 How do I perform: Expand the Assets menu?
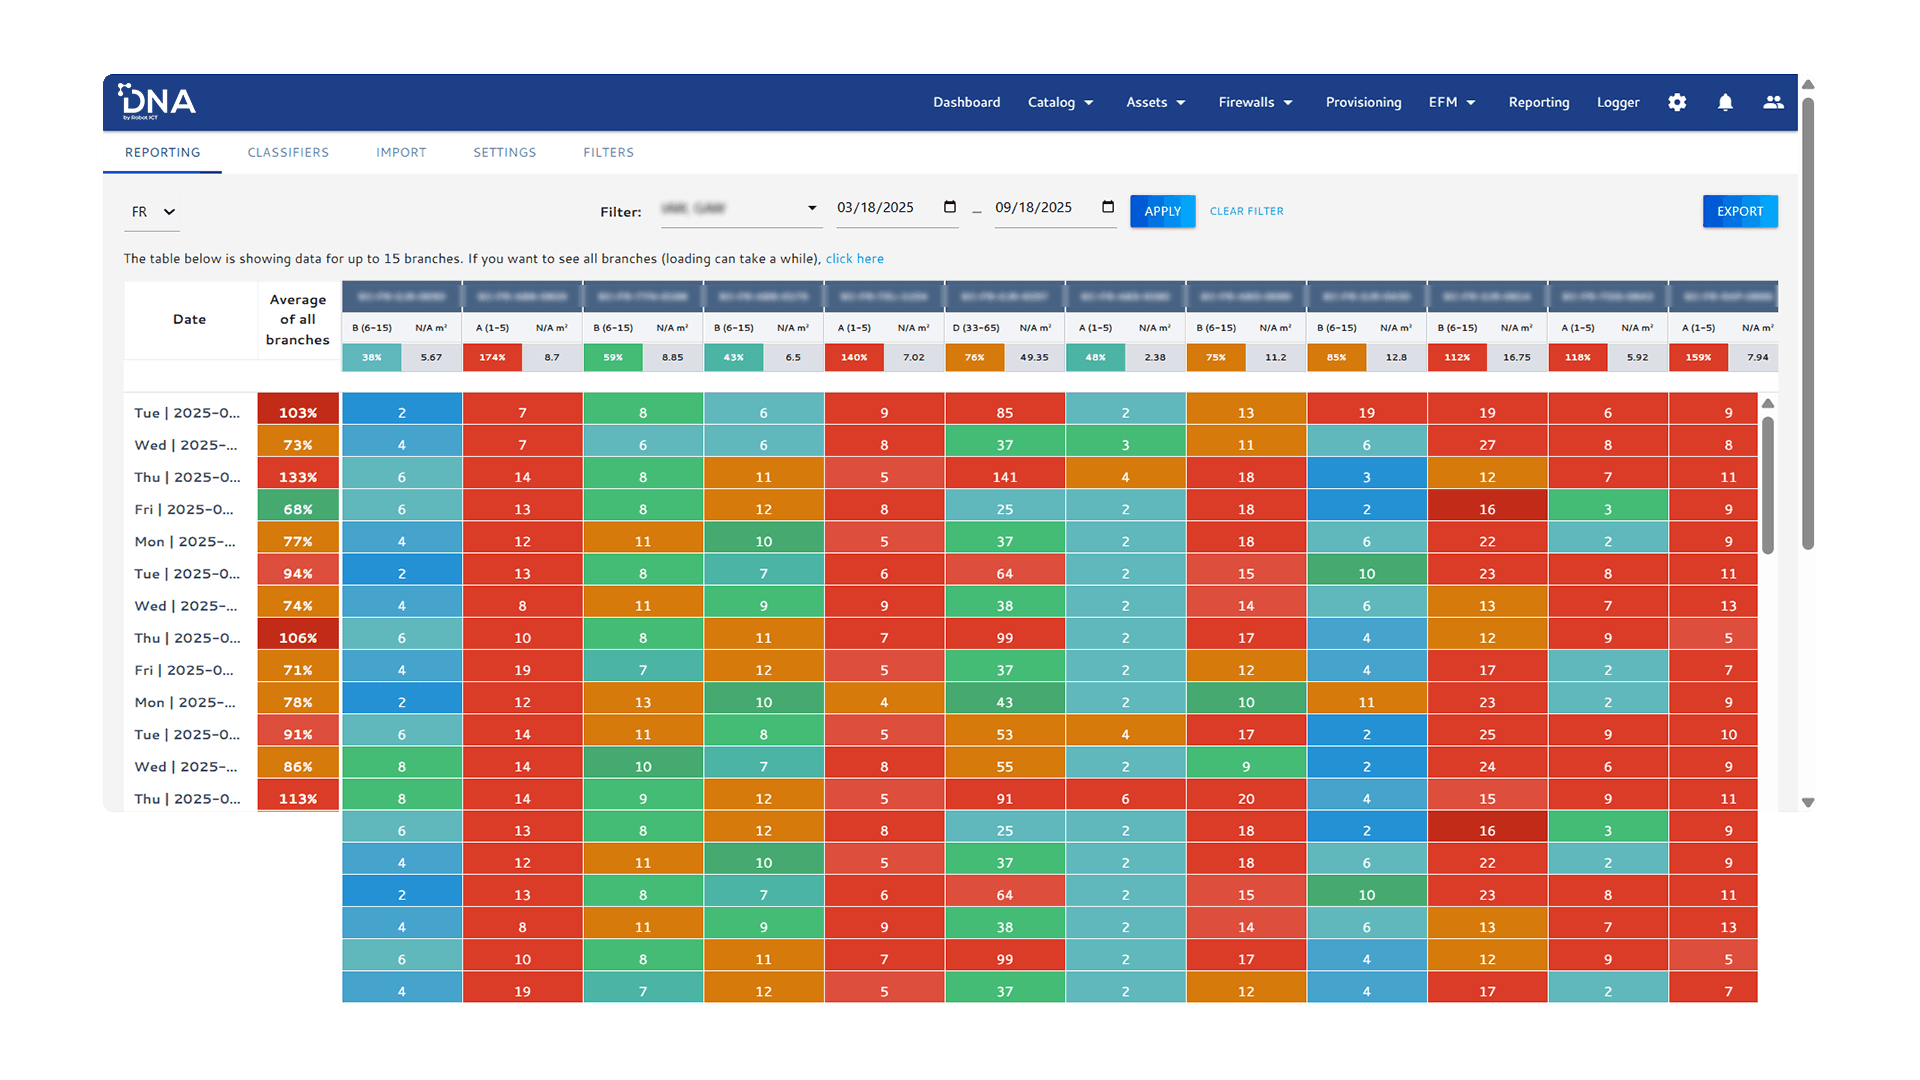pos(1156,102)
